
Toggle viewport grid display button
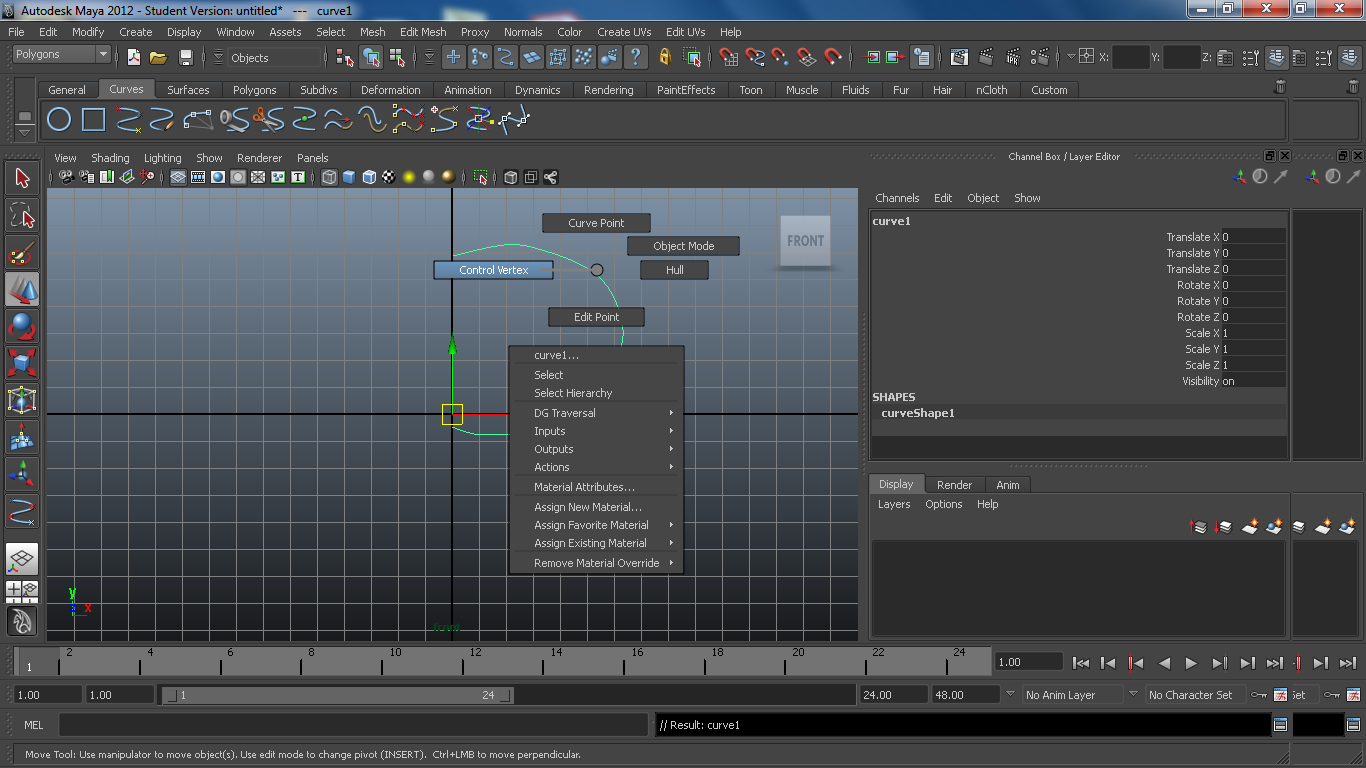(x=178, y=177)
